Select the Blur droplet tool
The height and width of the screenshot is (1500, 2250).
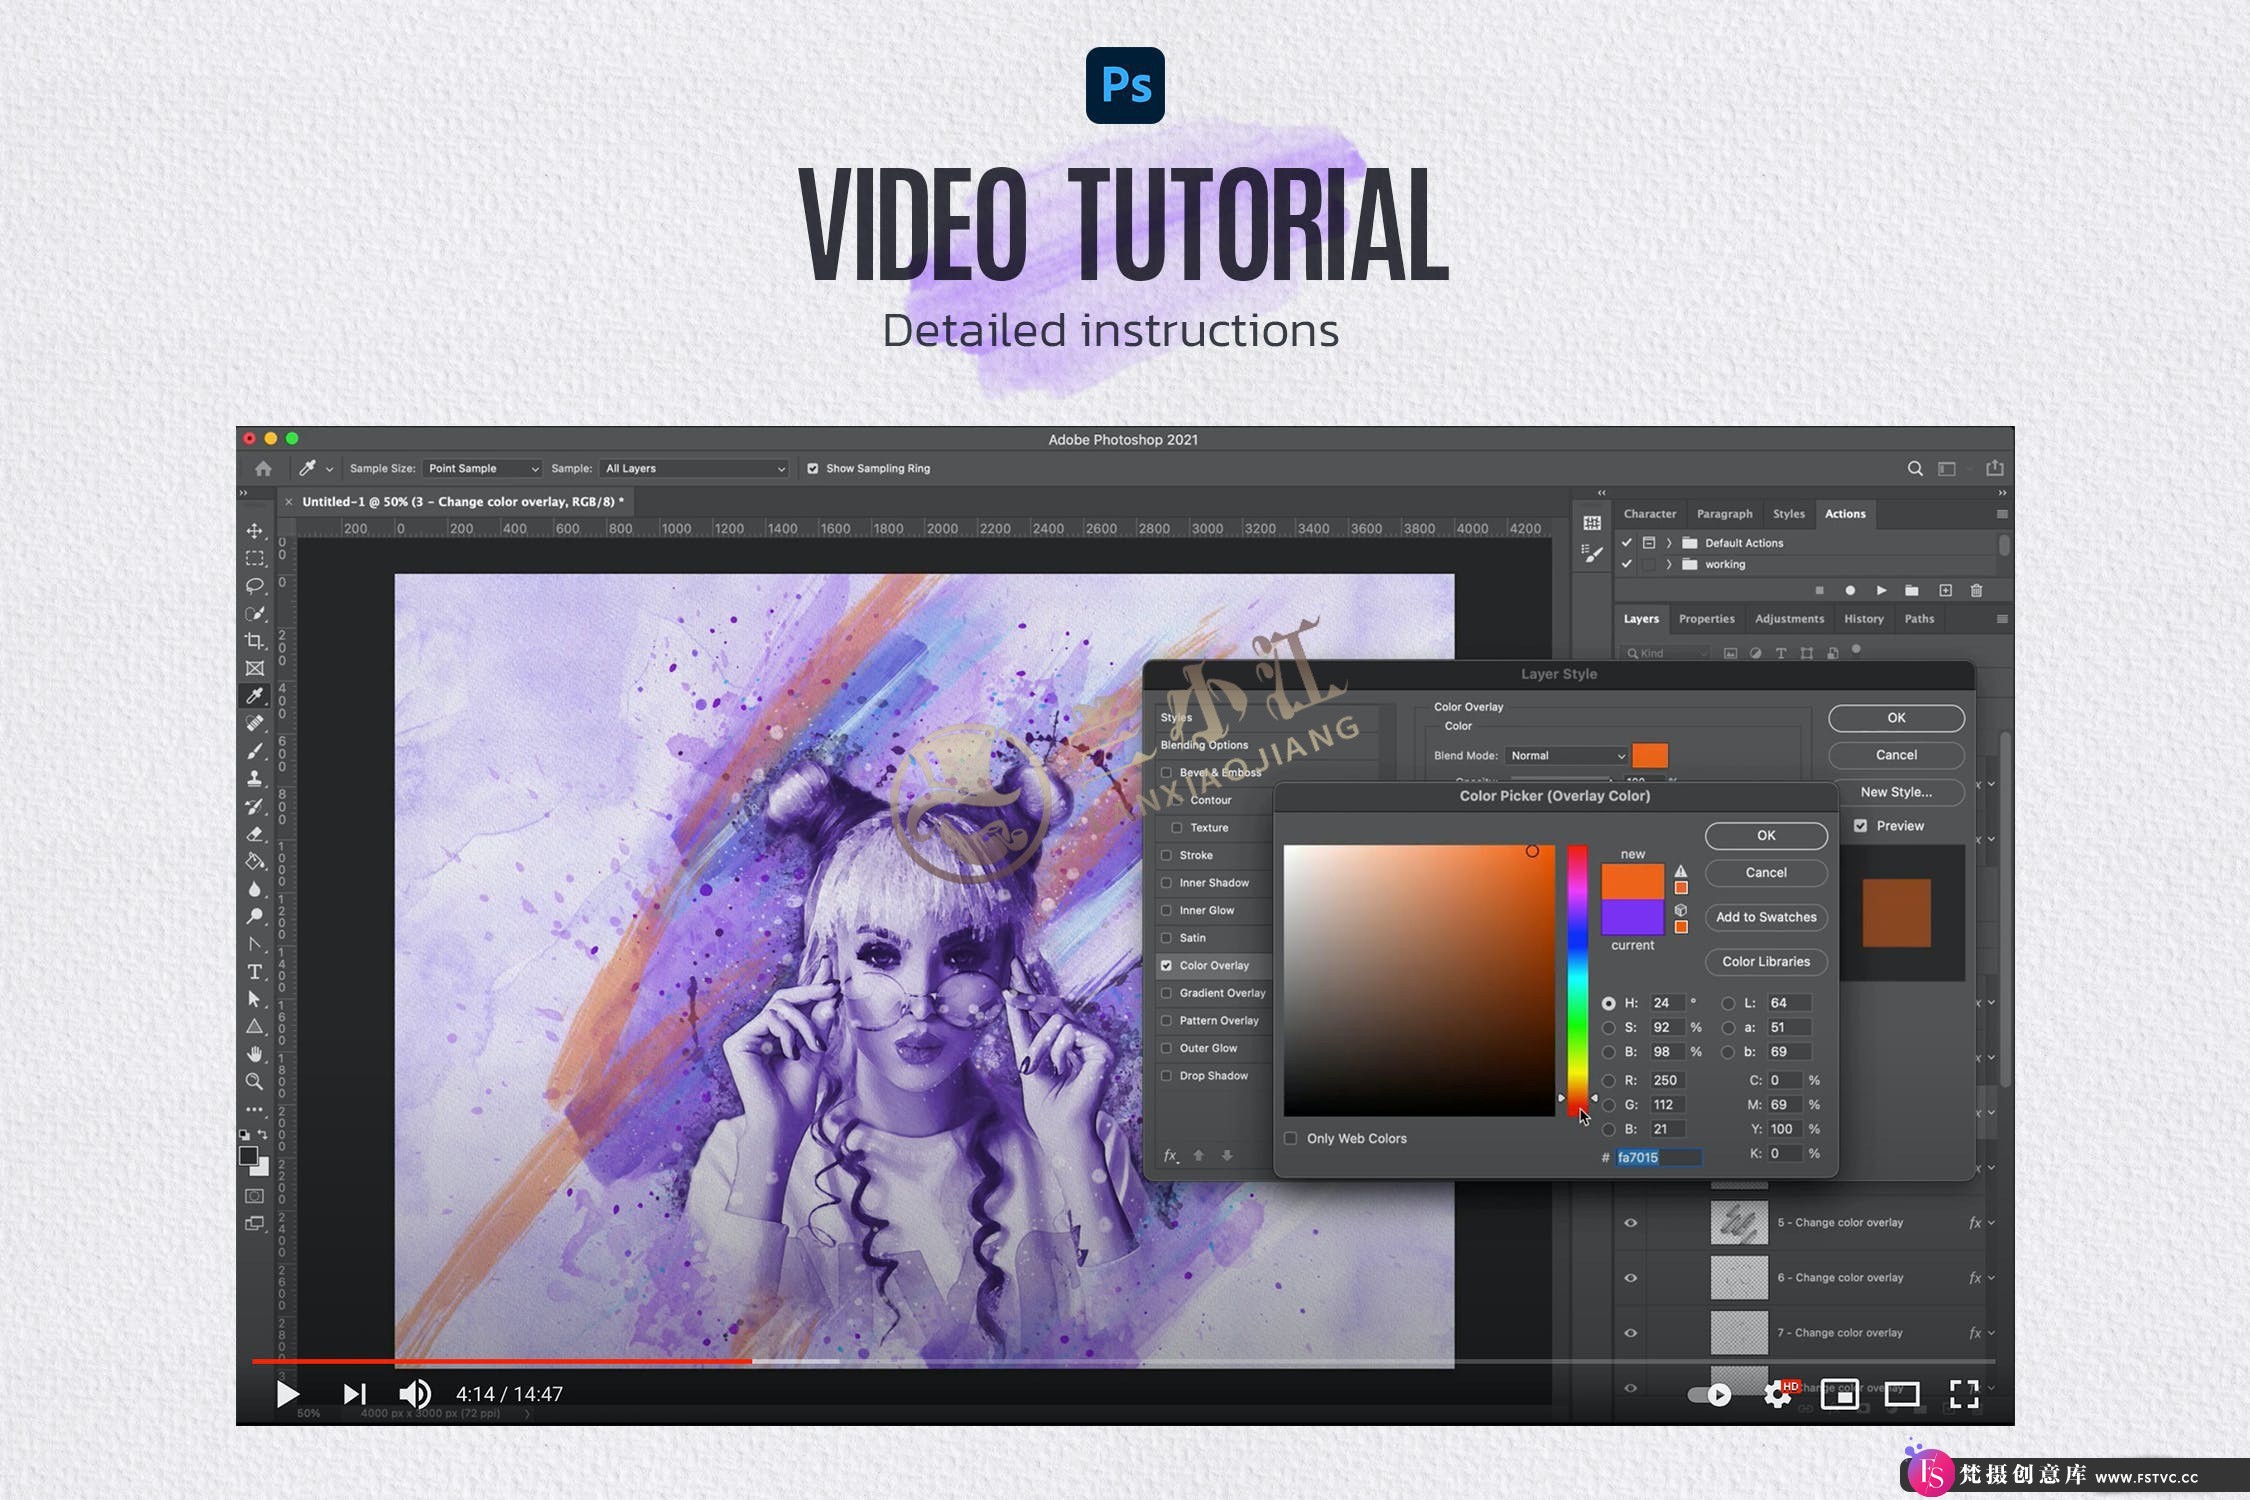click(x=255, y=889)
